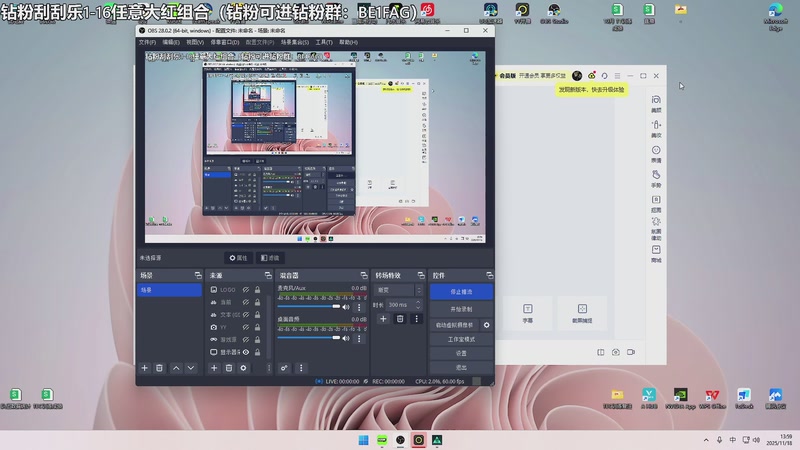This screenshot has width=800, height=450.
Task: Adjust 桌面音频 volume slider
Action: (309, 338)
